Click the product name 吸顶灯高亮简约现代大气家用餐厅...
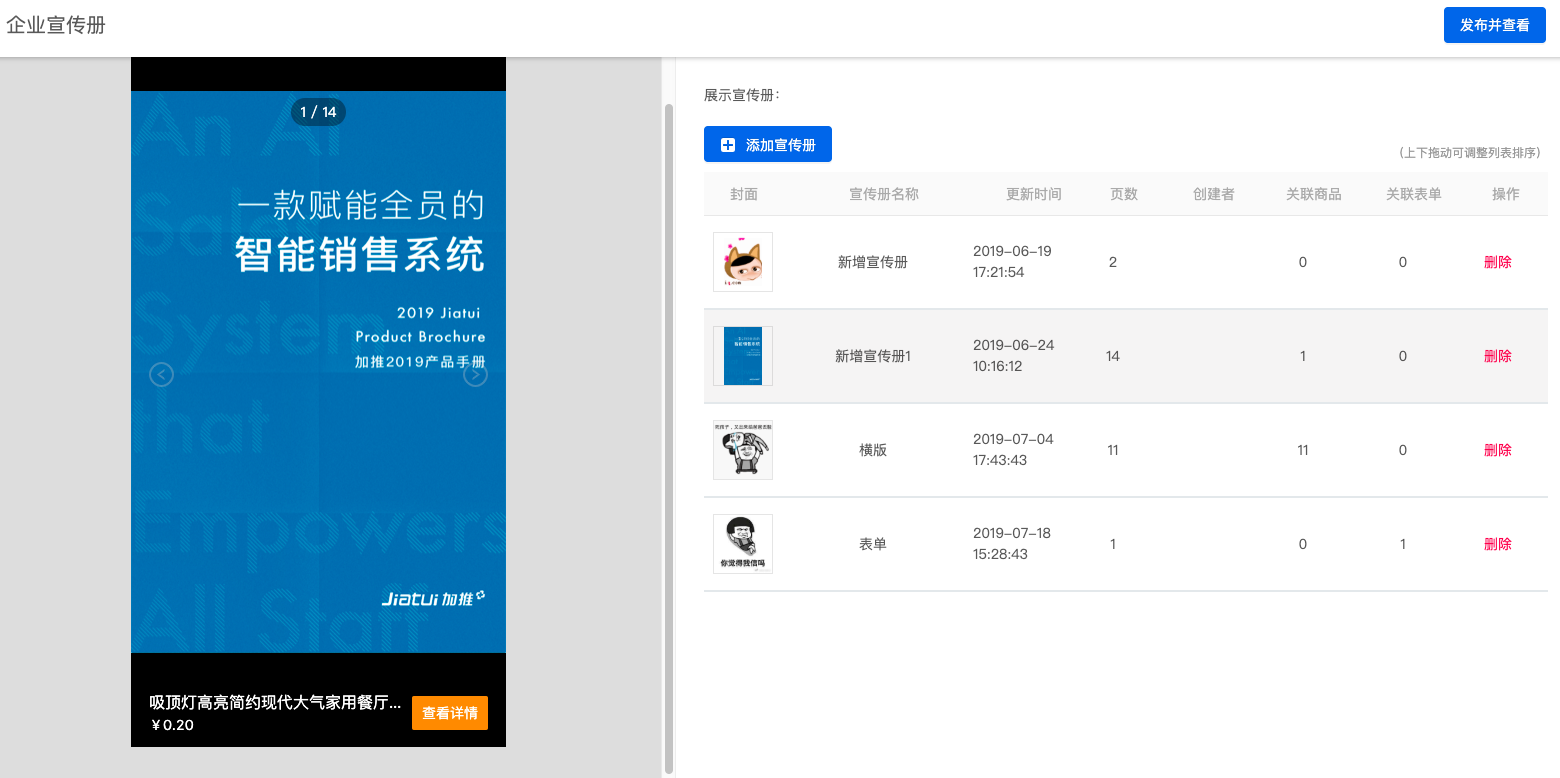1560x778 pixels. pos(275,702)
